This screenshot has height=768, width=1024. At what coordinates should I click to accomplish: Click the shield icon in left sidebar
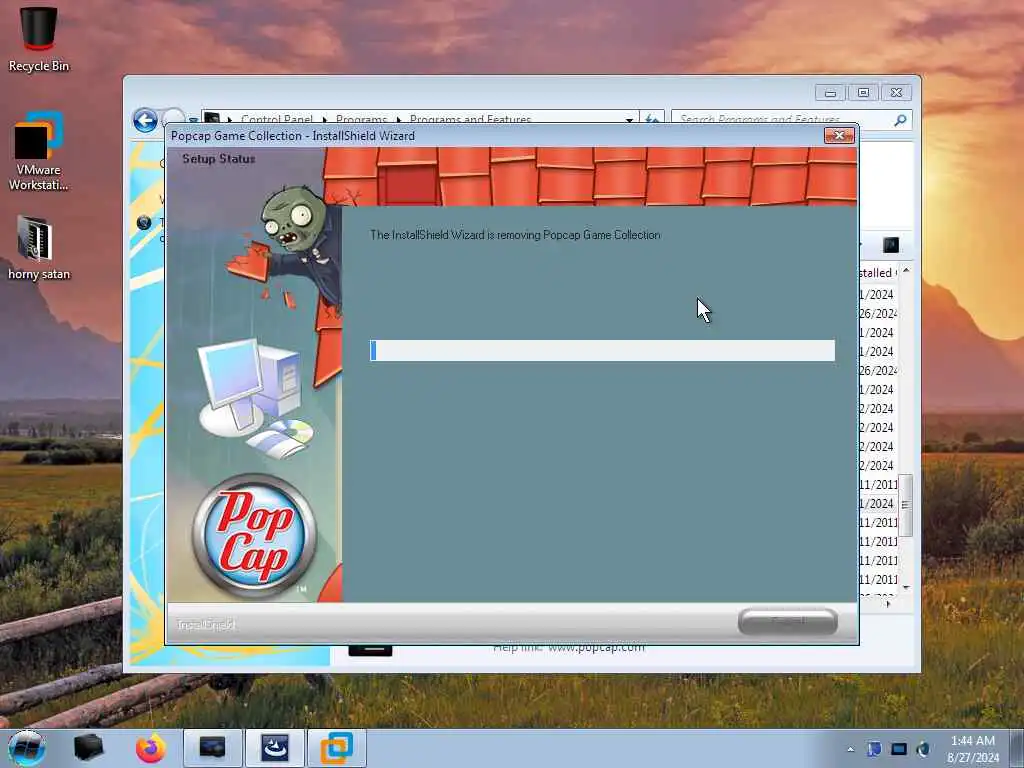(144, 222)
